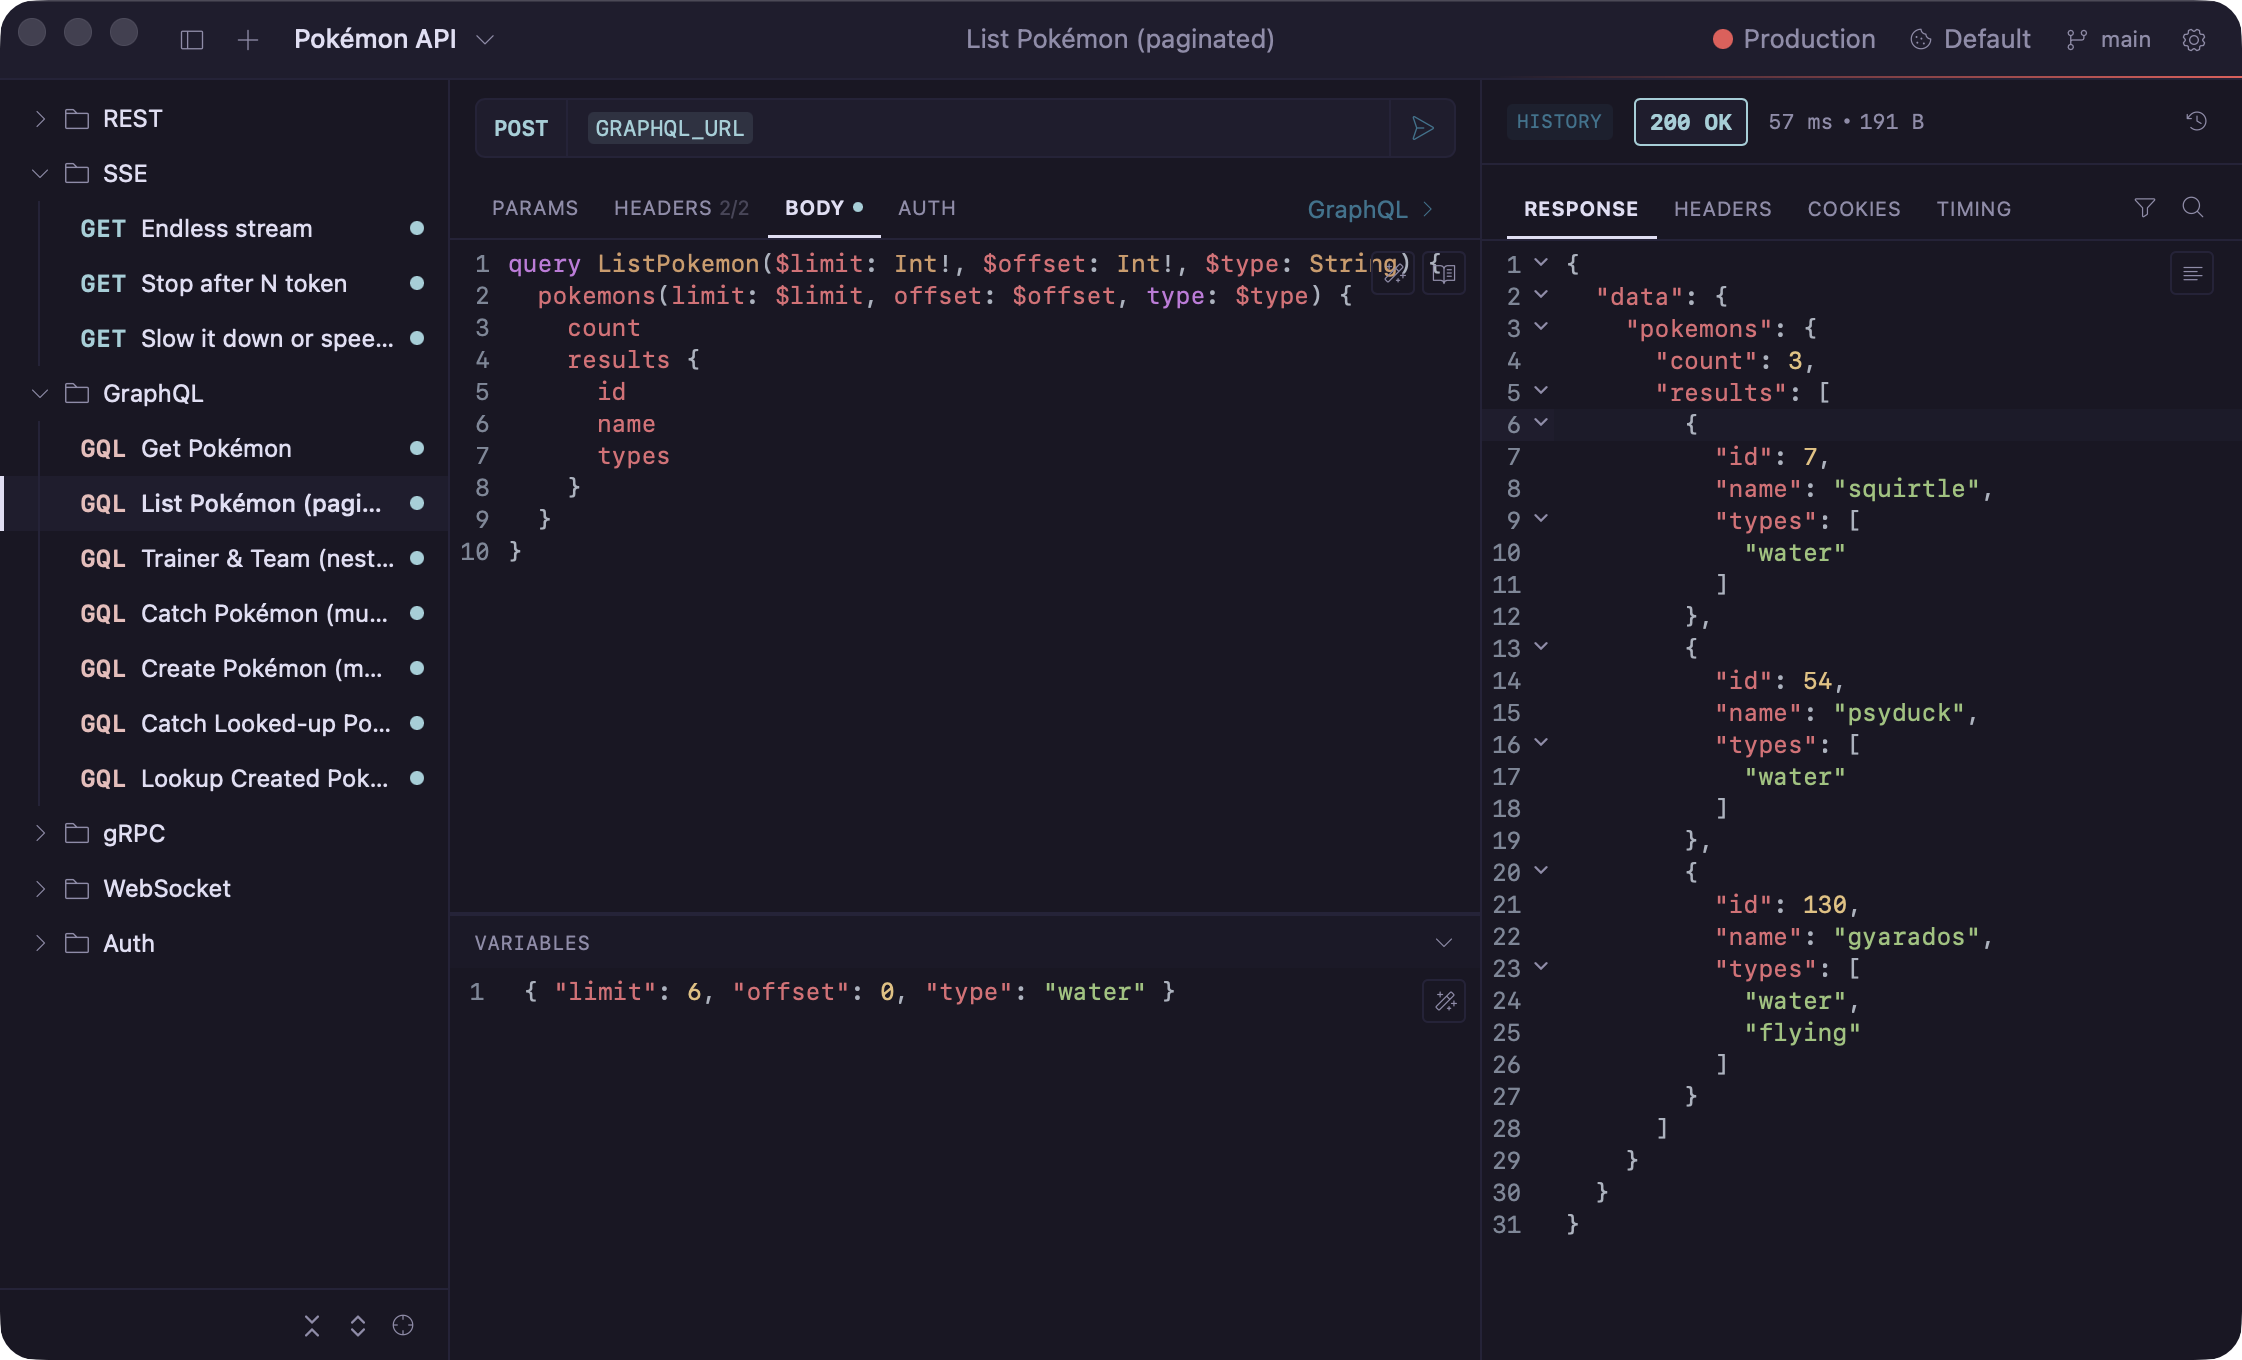Viewport: 2242px width, 1360px height.
Task: Open the GraphQL docs book icon
Action: coord(1444,273)
